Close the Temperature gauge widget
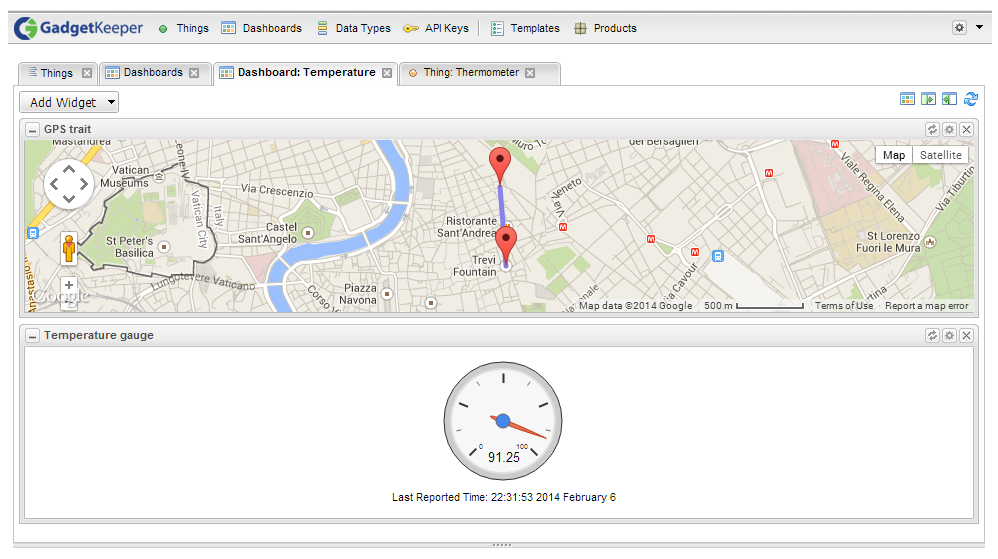Image resolution: width=998 pixels, height=559 pixels. (966, 336)
